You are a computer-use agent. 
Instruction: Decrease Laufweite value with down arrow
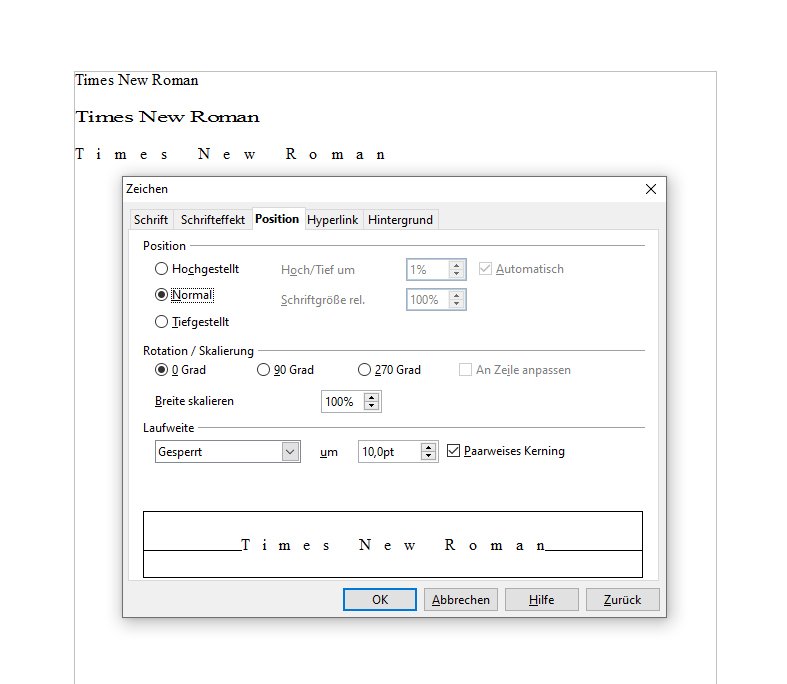click(428, 456)
